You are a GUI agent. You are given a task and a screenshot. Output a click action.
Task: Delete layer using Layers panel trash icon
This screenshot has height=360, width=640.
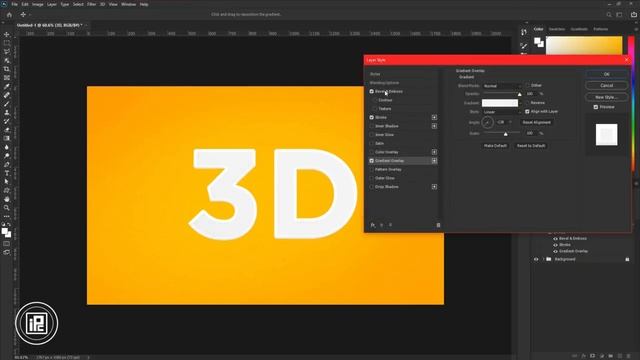(629, 356)
